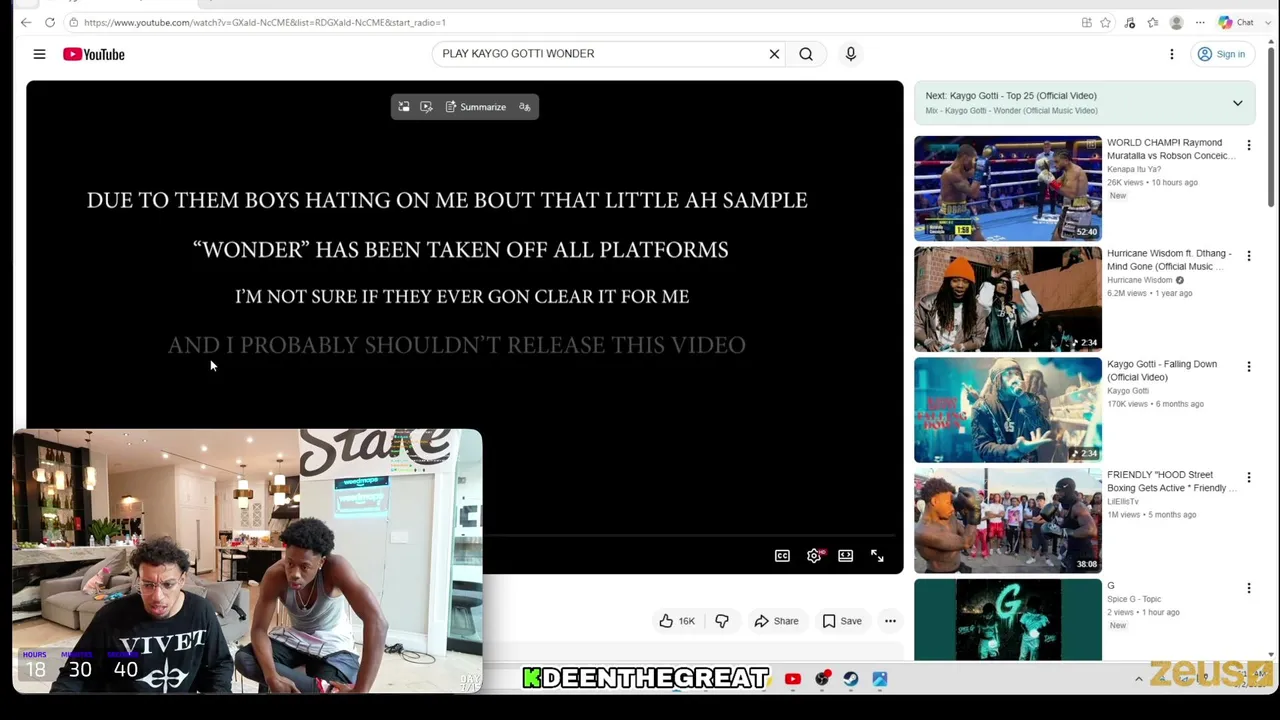Enter fullscreen on the video player
The width and height of the screenshot is (1280, 720).
coord(877,556)
